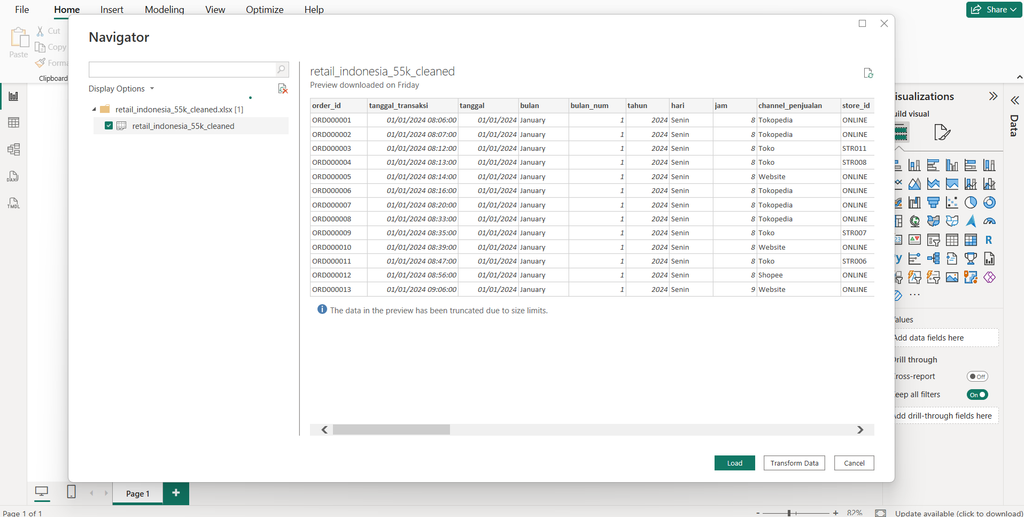Image resolution: width=1024 pixels, height=517 pixels.
Task: Toggle the Cross-report switch
Action: click(977, 377)
